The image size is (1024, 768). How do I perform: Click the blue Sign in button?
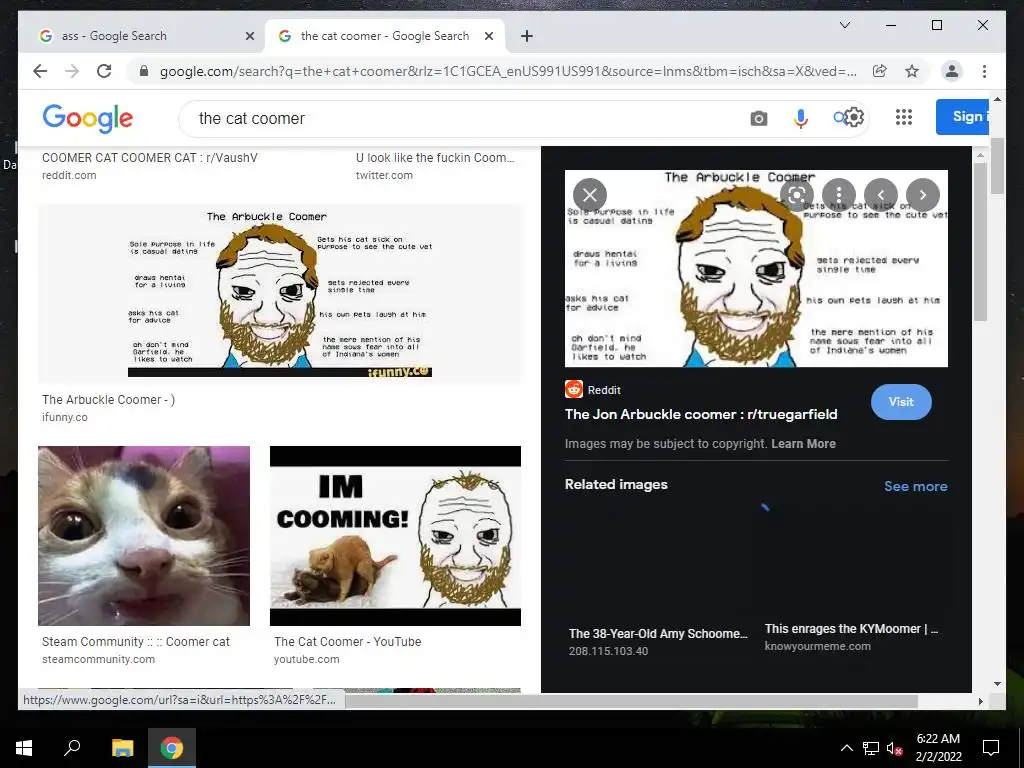click(x=963, y=117)
